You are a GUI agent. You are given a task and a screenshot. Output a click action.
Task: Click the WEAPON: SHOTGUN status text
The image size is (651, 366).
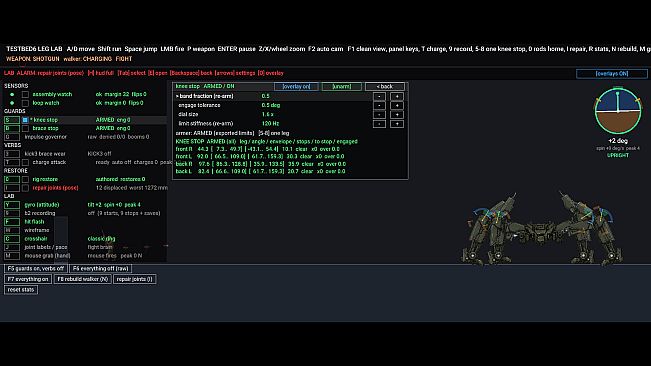click(33, 59)
